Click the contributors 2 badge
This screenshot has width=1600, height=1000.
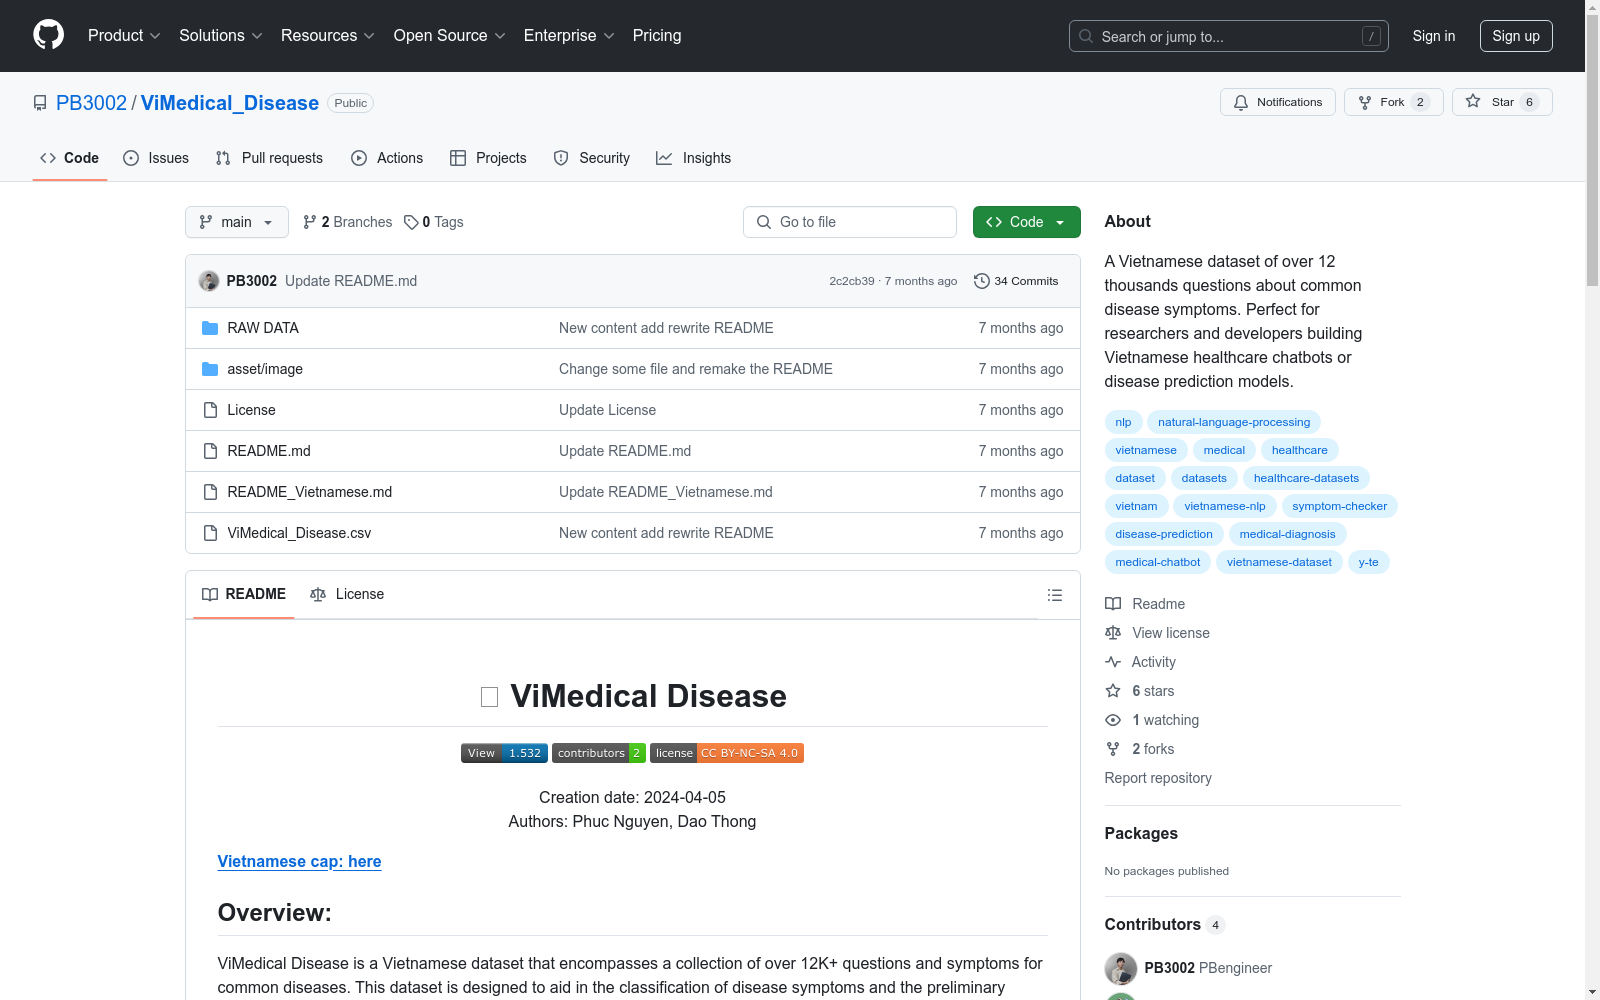pyautogui.click(x=599, y=753)
